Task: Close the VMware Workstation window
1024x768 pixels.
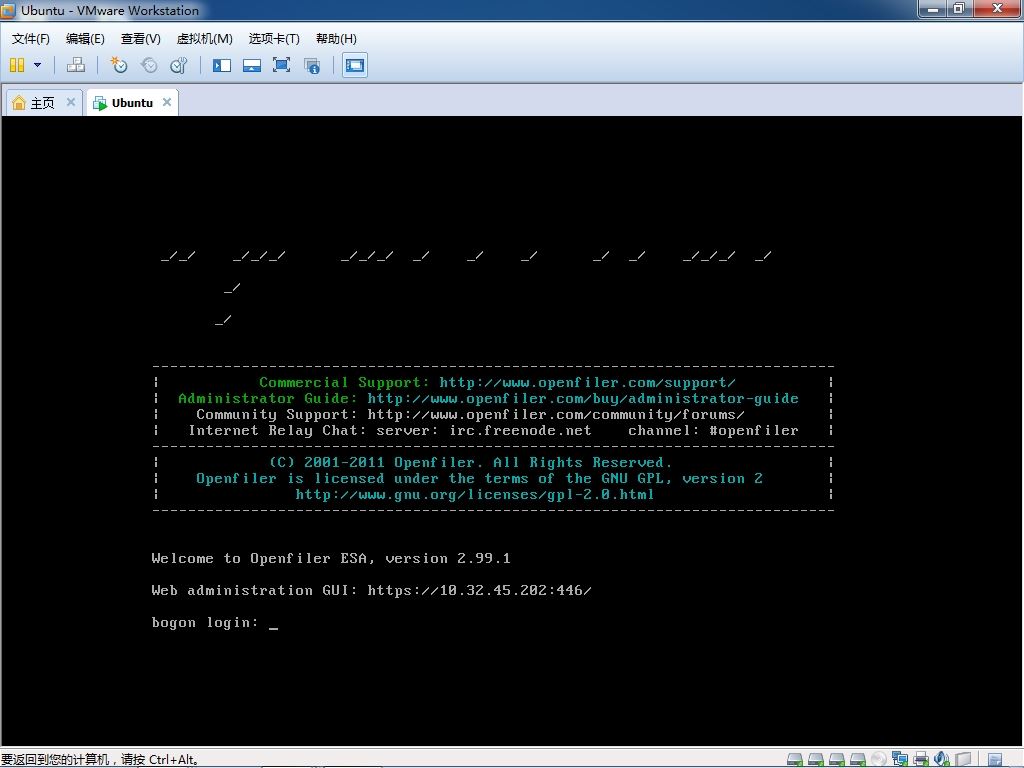Action: (997, 8)
